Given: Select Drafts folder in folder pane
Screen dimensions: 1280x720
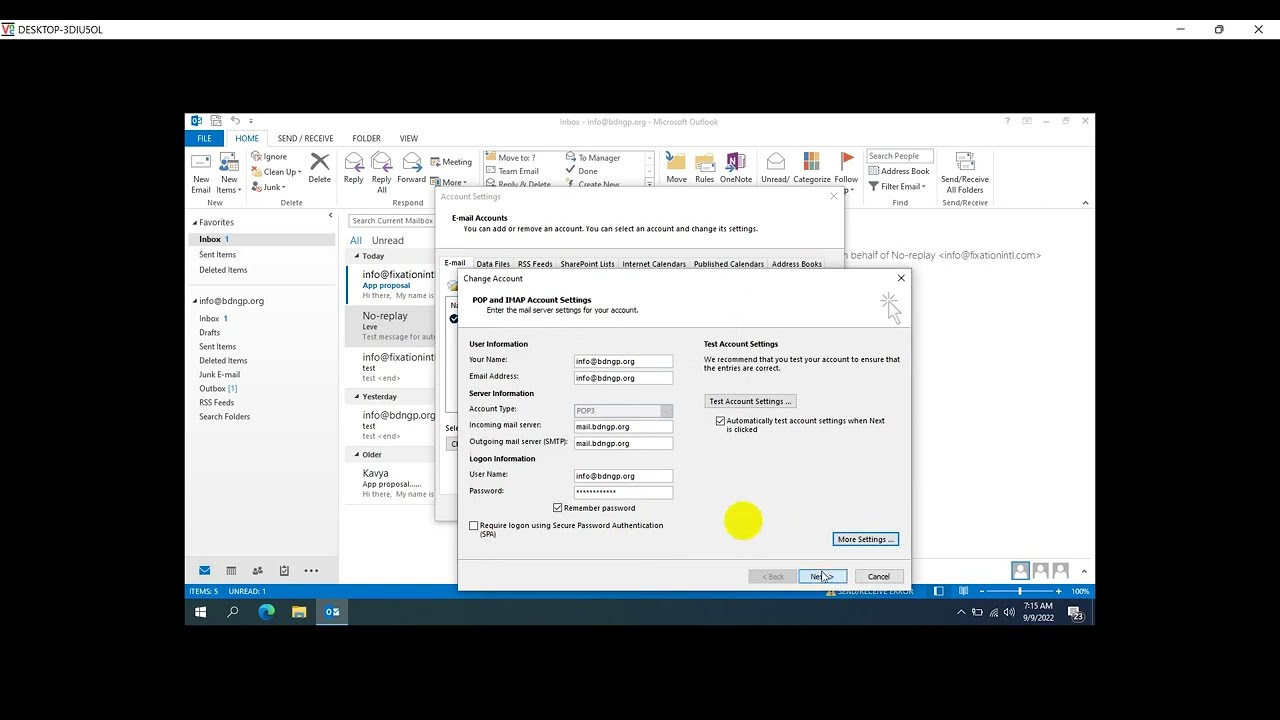Looking at the screenshot, I should [x=210, y=332].
